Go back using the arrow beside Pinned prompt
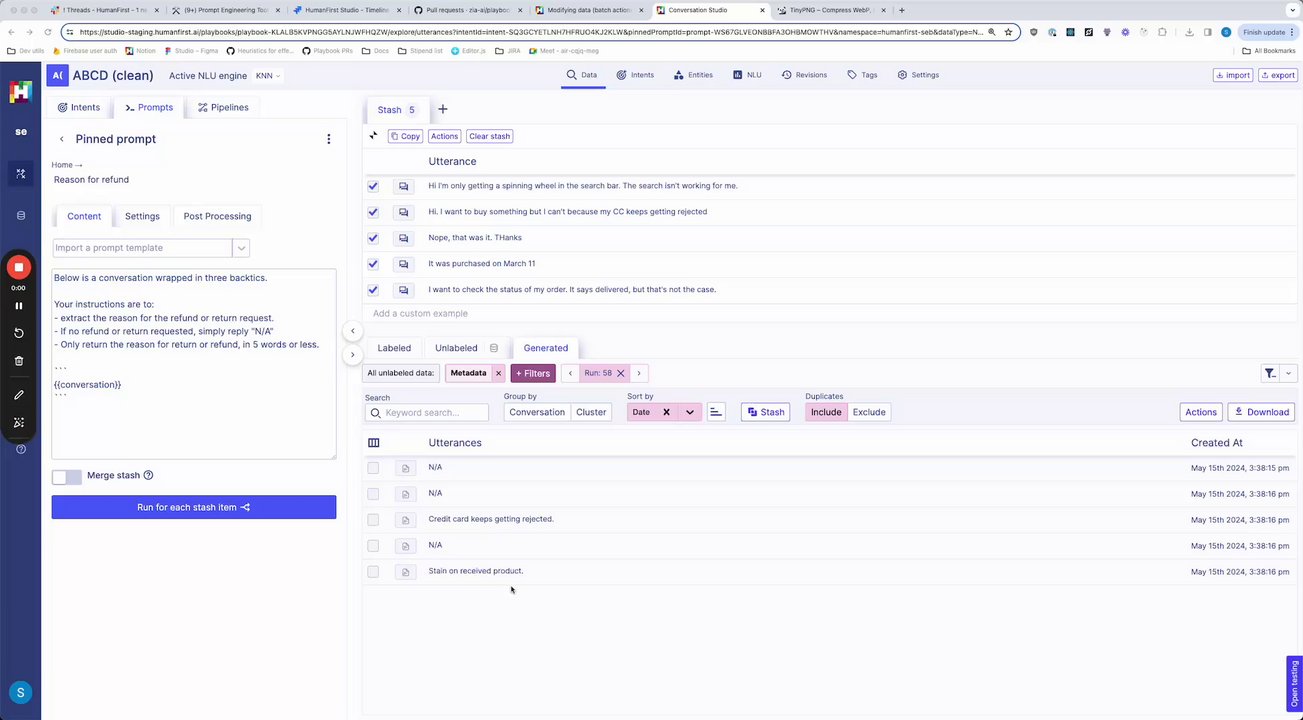The image size is (1303, 720). [62, 139]
